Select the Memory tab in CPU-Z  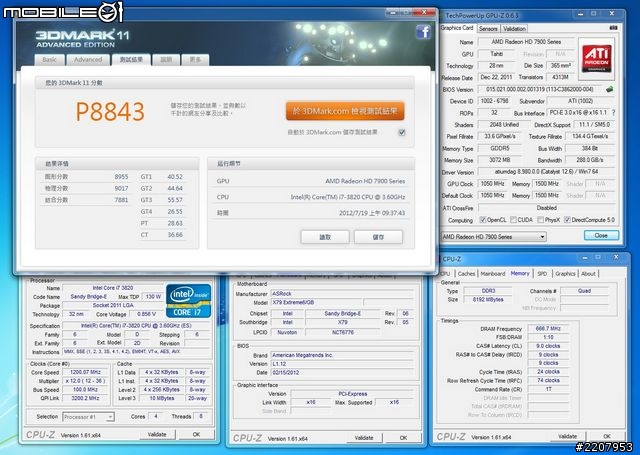pyautogui.click(x=520, y=273)
